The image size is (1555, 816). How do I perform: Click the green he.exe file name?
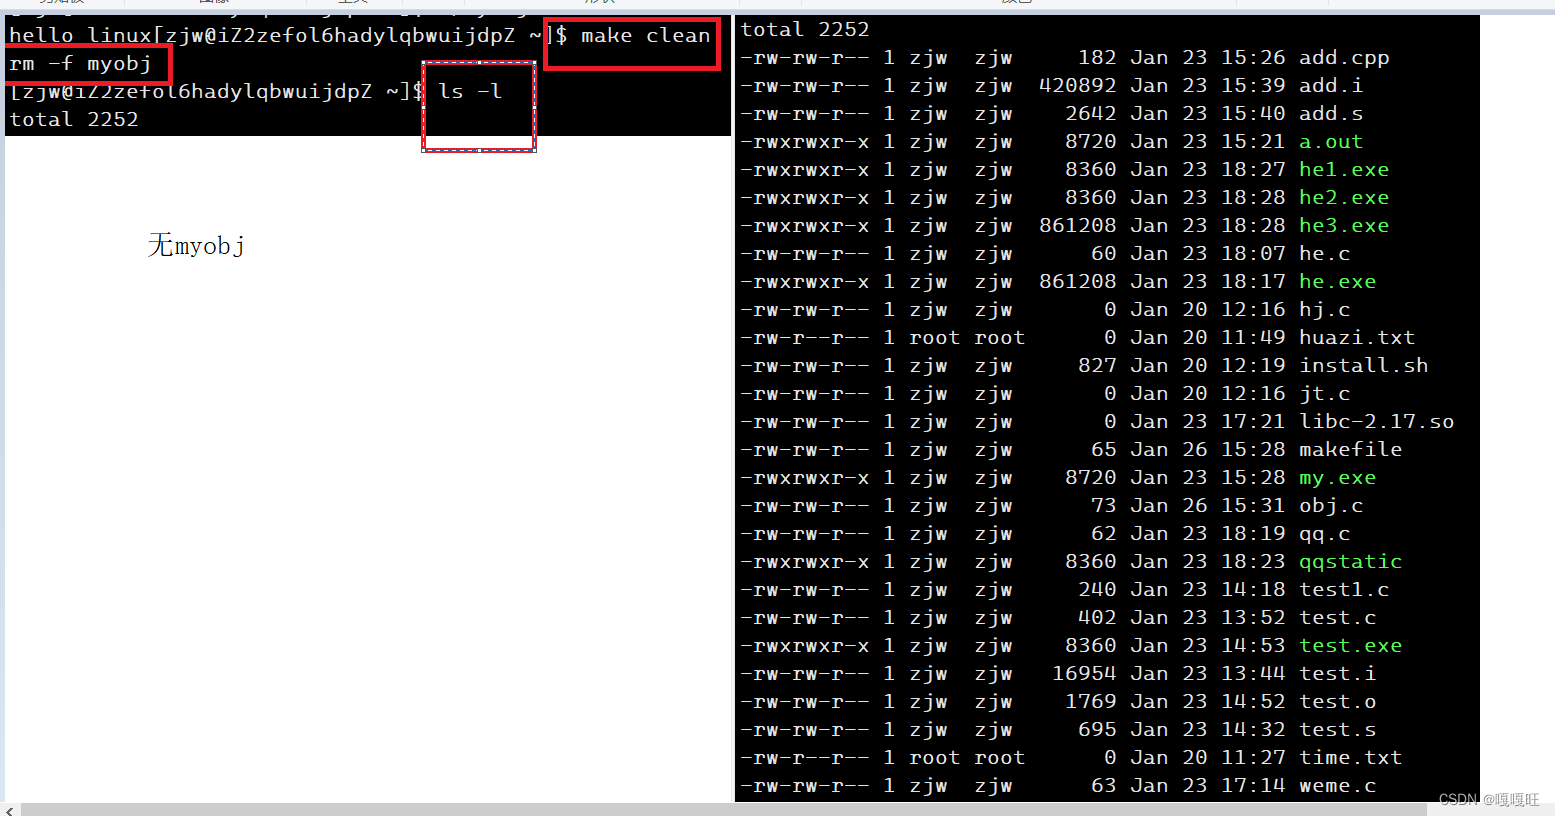tap(1337, 282)
